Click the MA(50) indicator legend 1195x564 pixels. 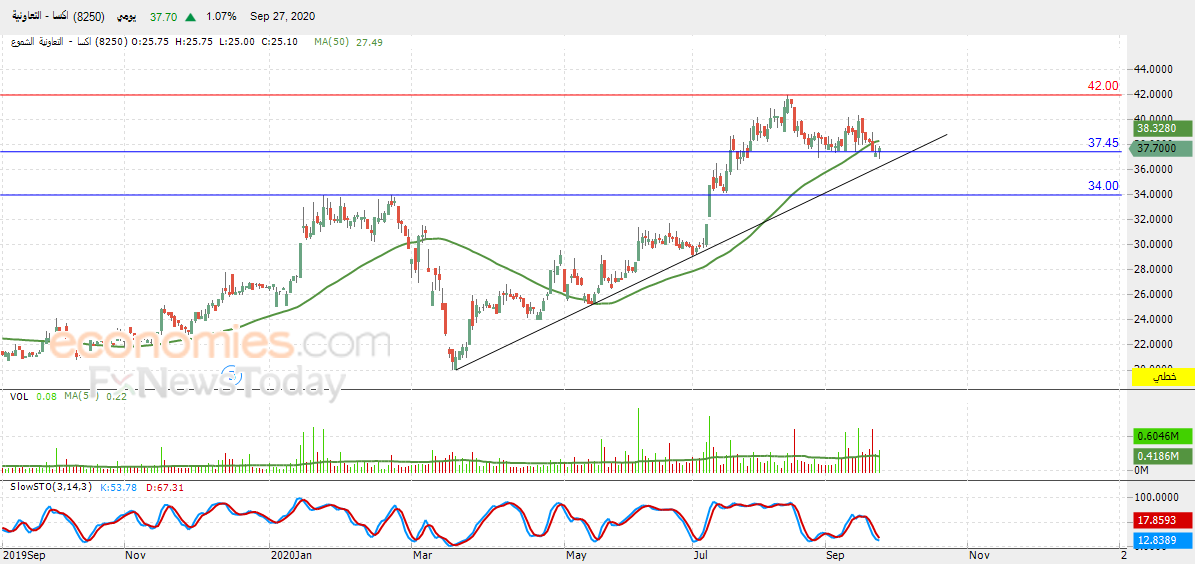[332, 43]
